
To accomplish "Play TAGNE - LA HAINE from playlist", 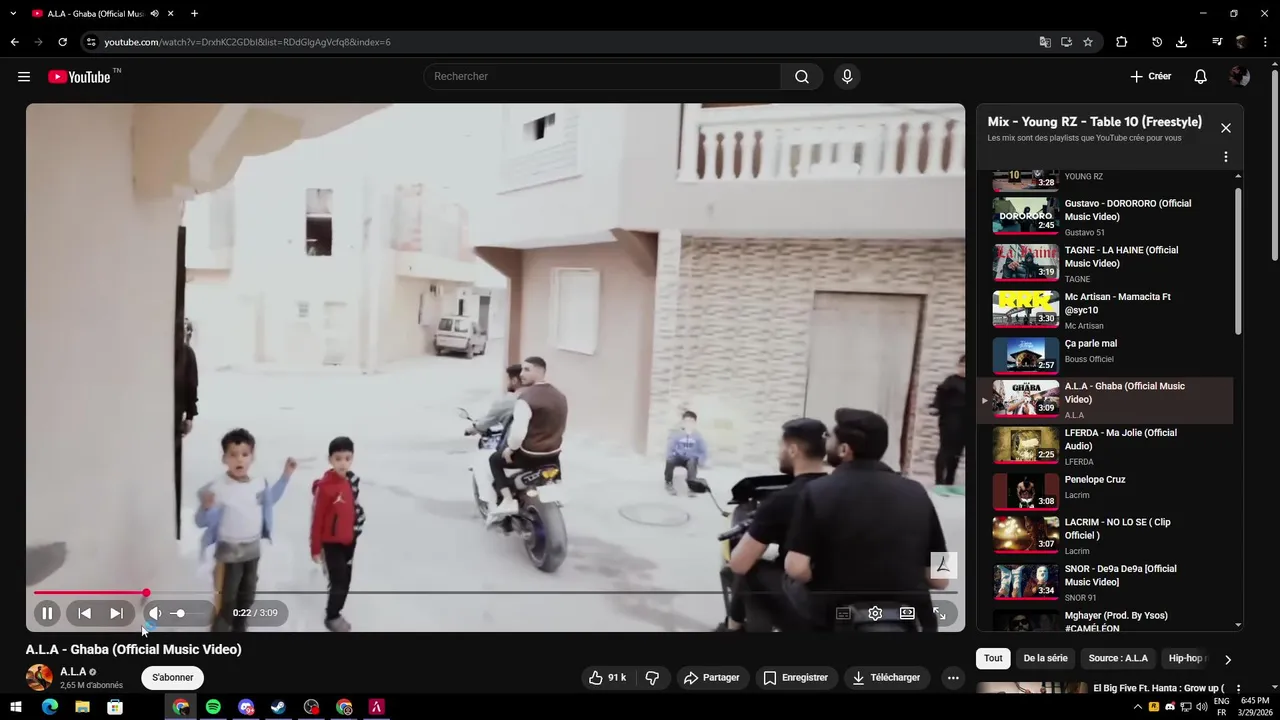I will point(1105,262).
